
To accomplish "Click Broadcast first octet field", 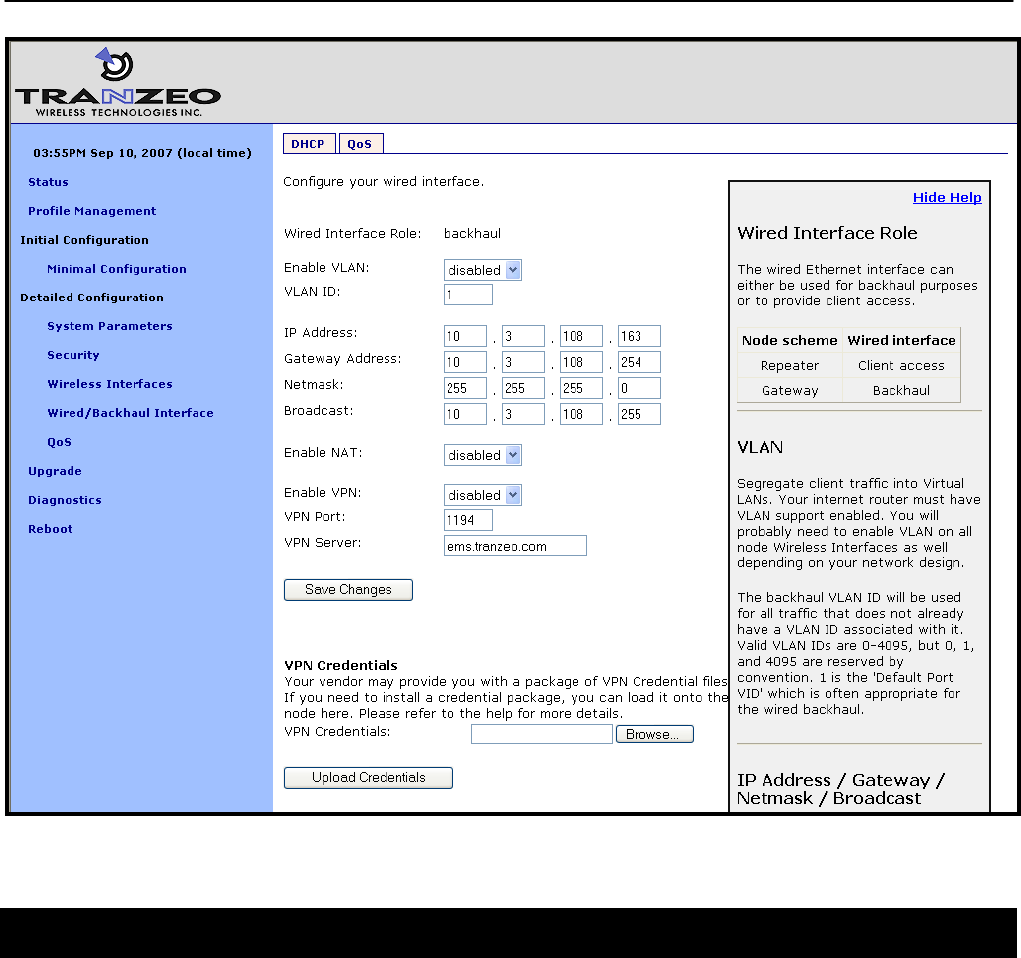I will pyautogui.click(x=465, y=414).
